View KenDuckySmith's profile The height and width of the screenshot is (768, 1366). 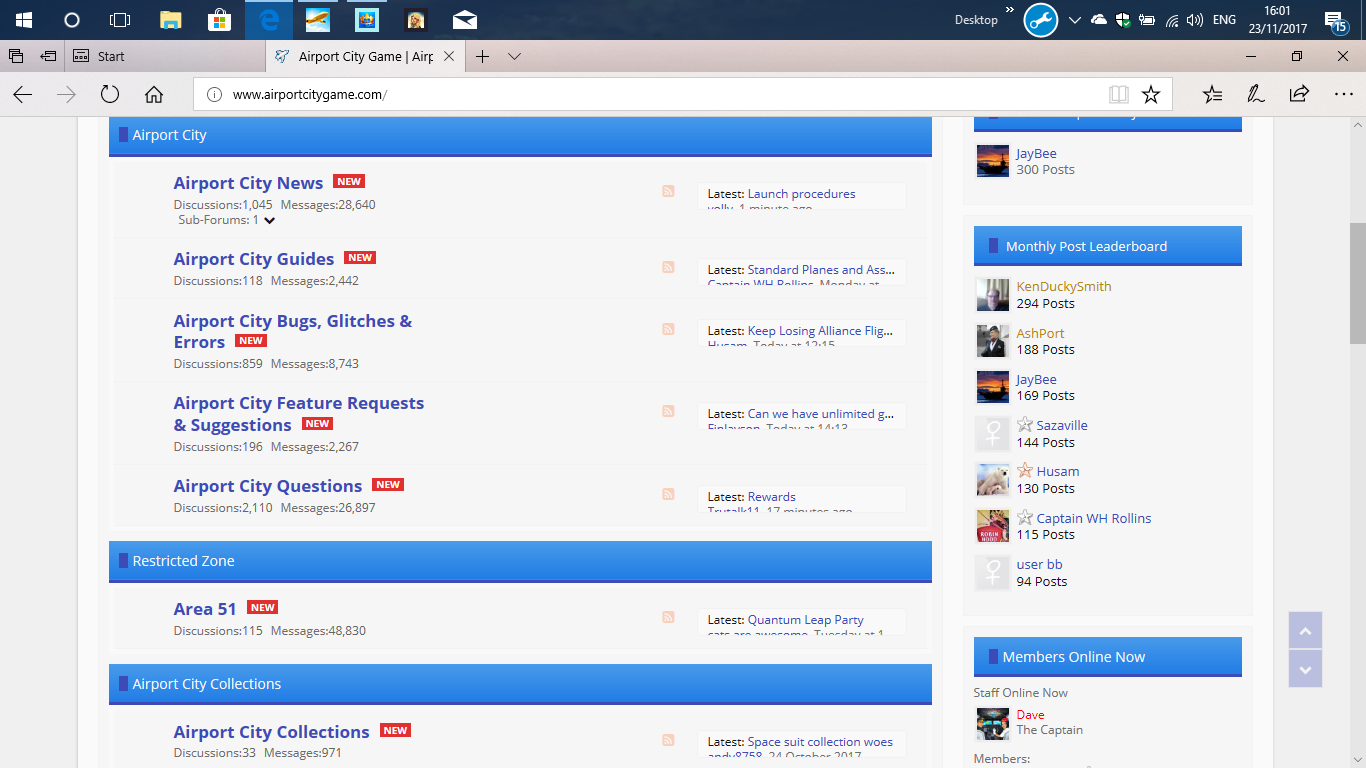click(x=1064, y=286)
